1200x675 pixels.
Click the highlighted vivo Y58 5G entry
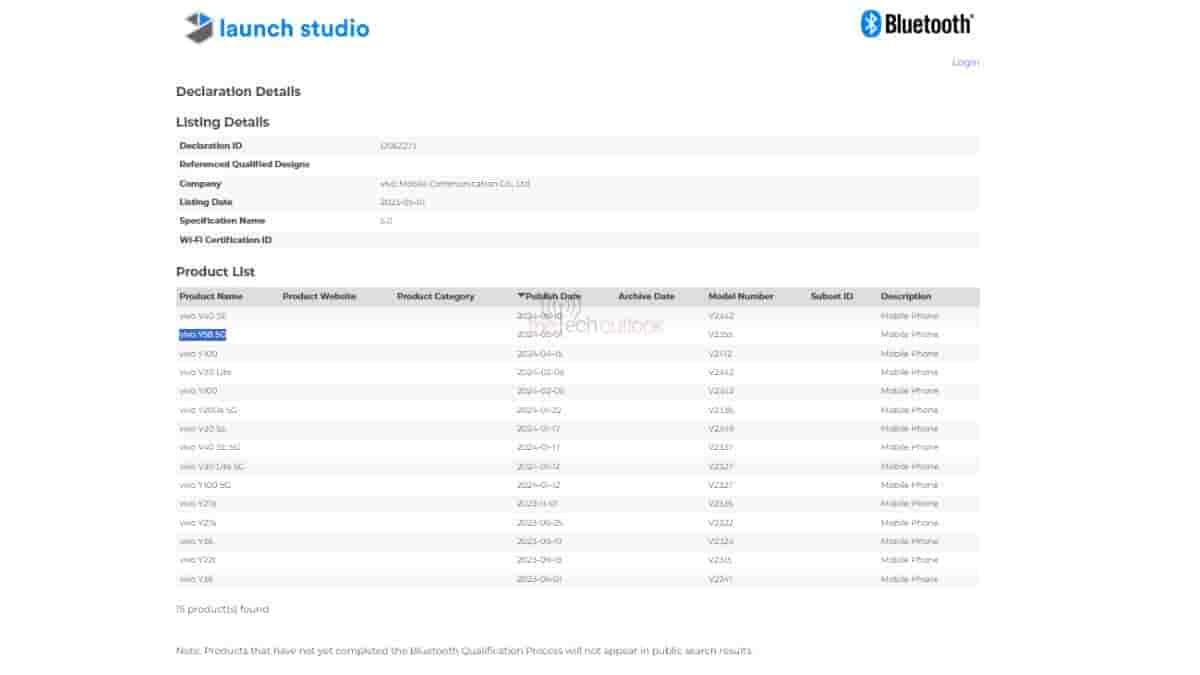pos(202,335)
